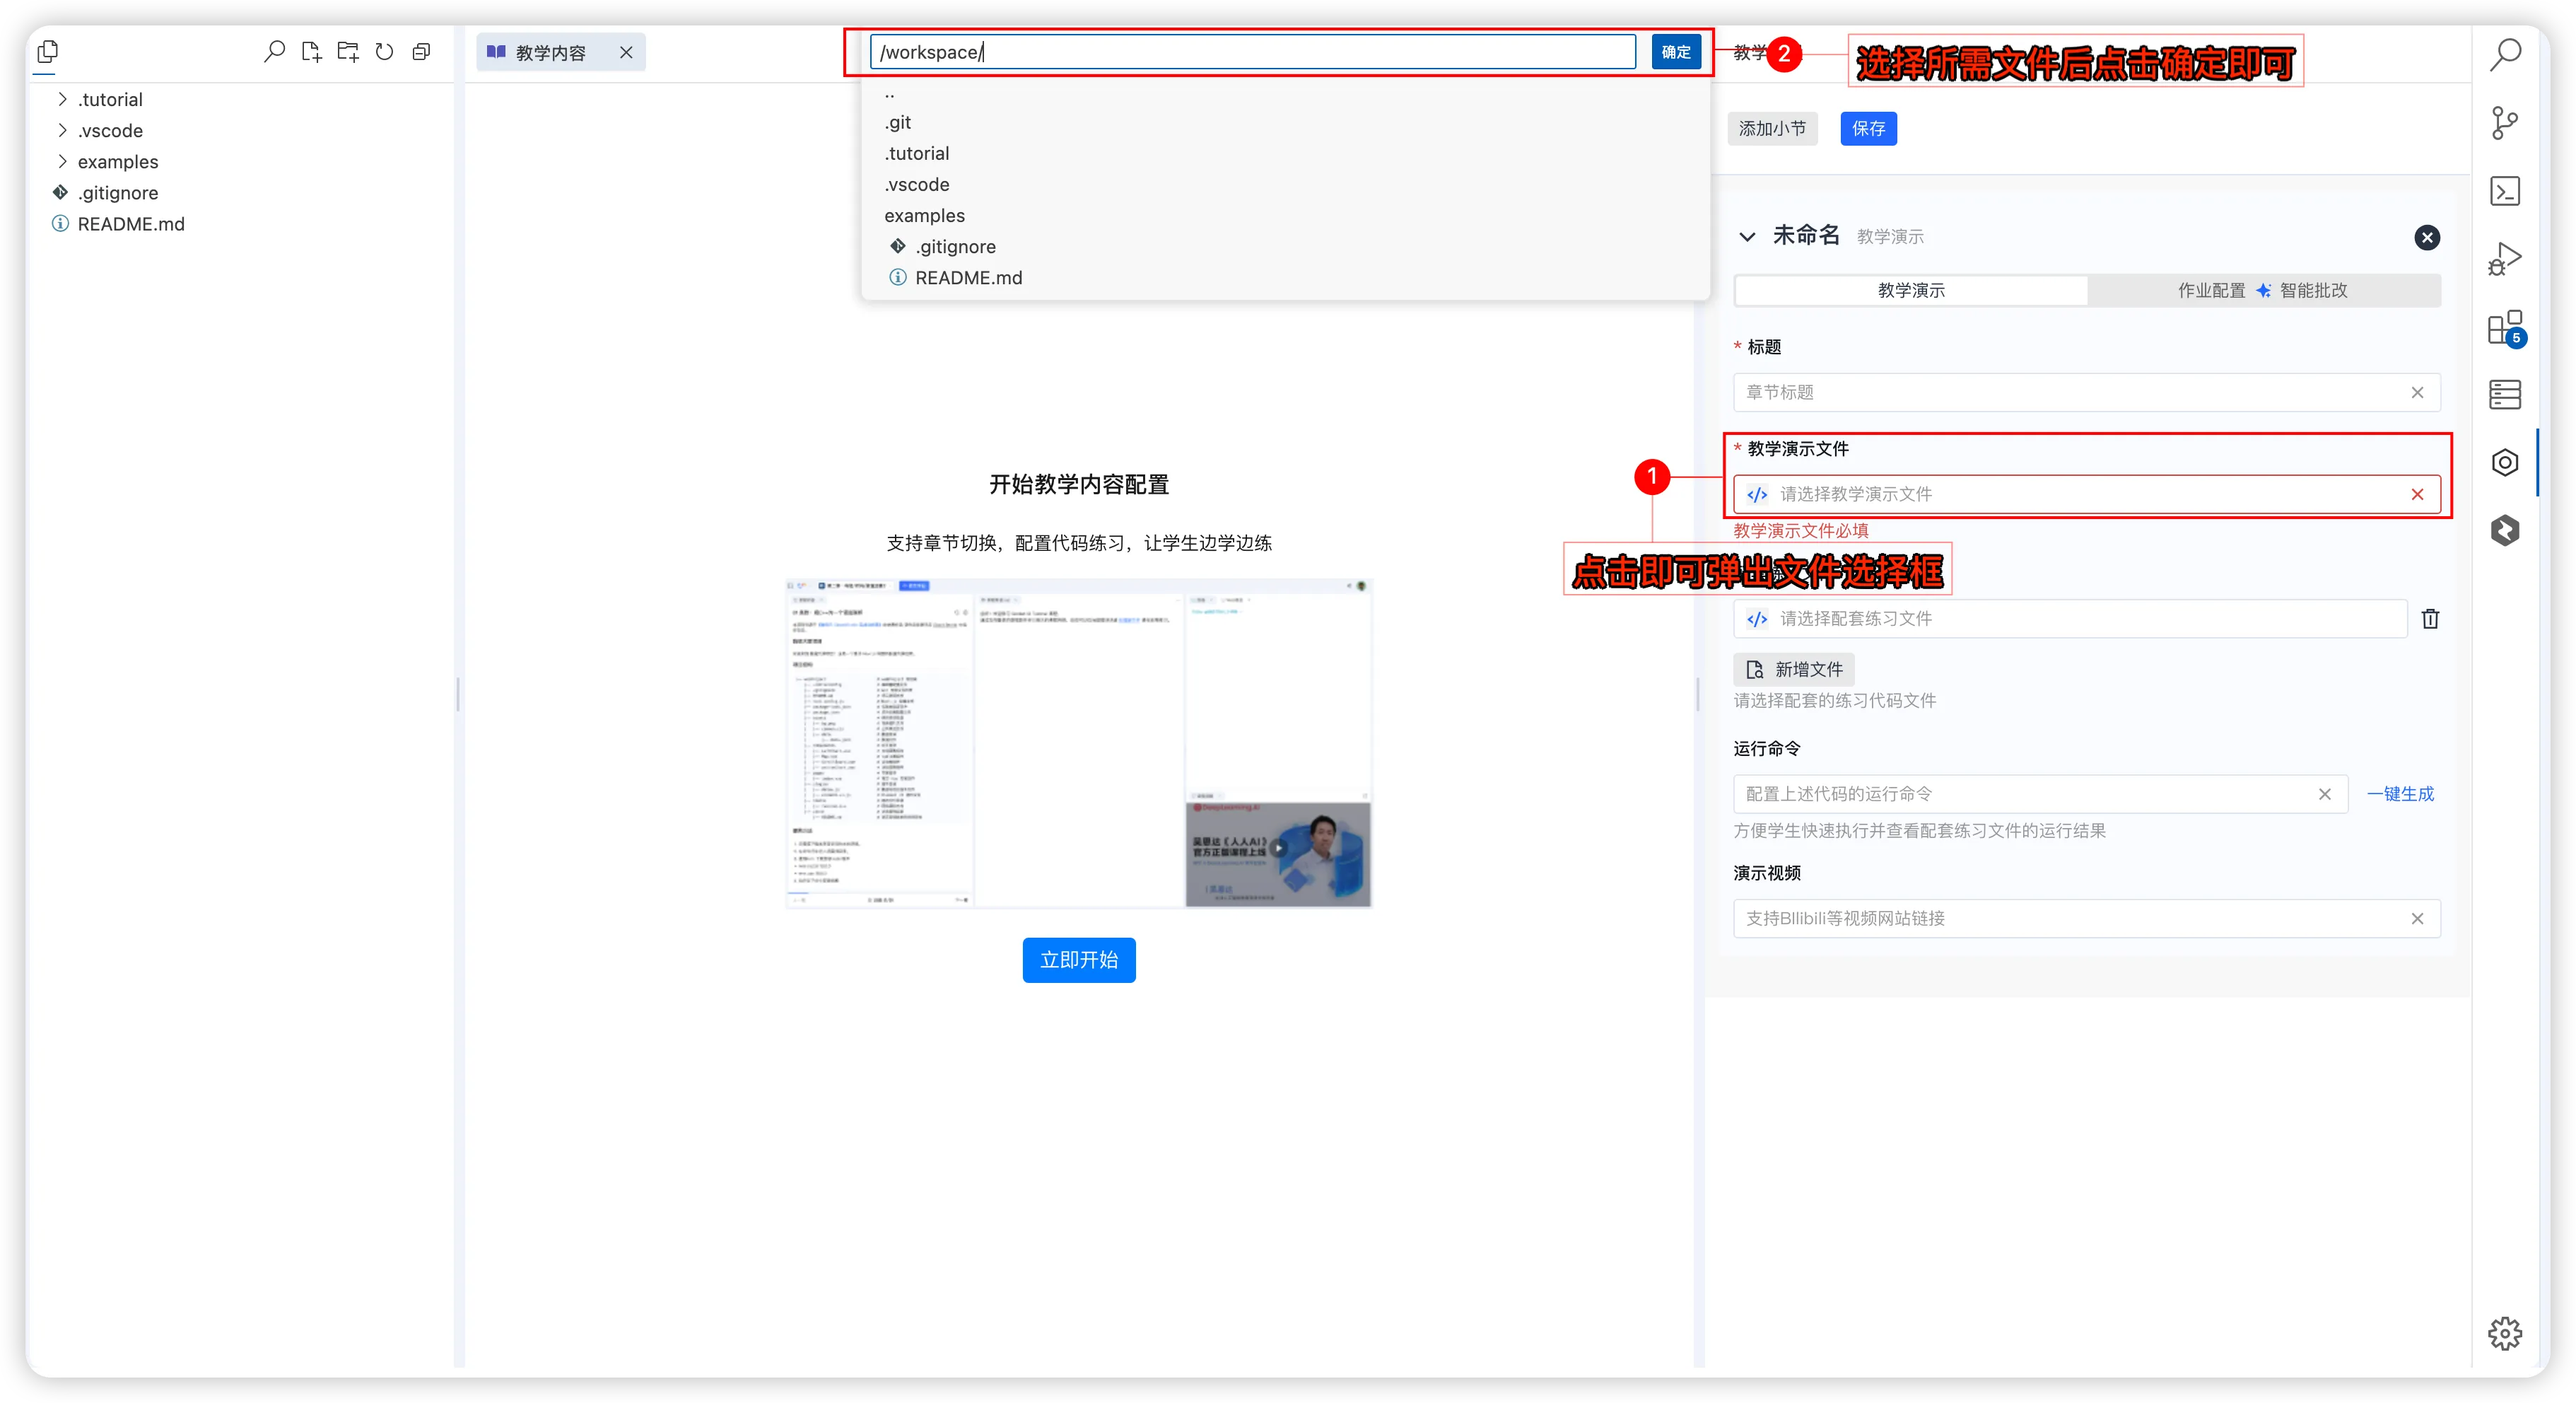The height and width of the screenshot is (1403, 2576).
Task: Click the new folder icon in explorer
Action: [348, 51]
